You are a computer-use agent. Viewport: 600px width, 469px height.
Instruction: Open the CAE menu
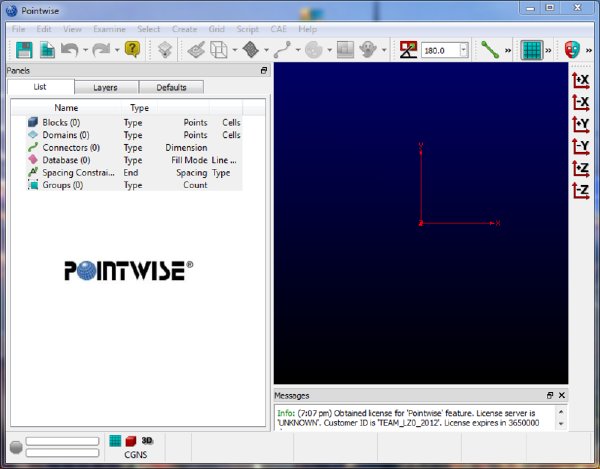[279, 29]
